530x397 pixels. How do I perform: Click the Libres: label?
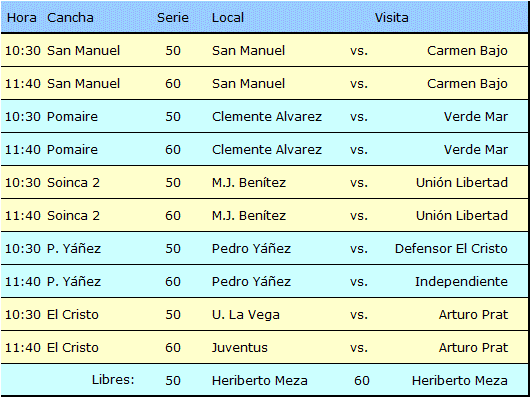pyautogui.click(x=113, y=380)
